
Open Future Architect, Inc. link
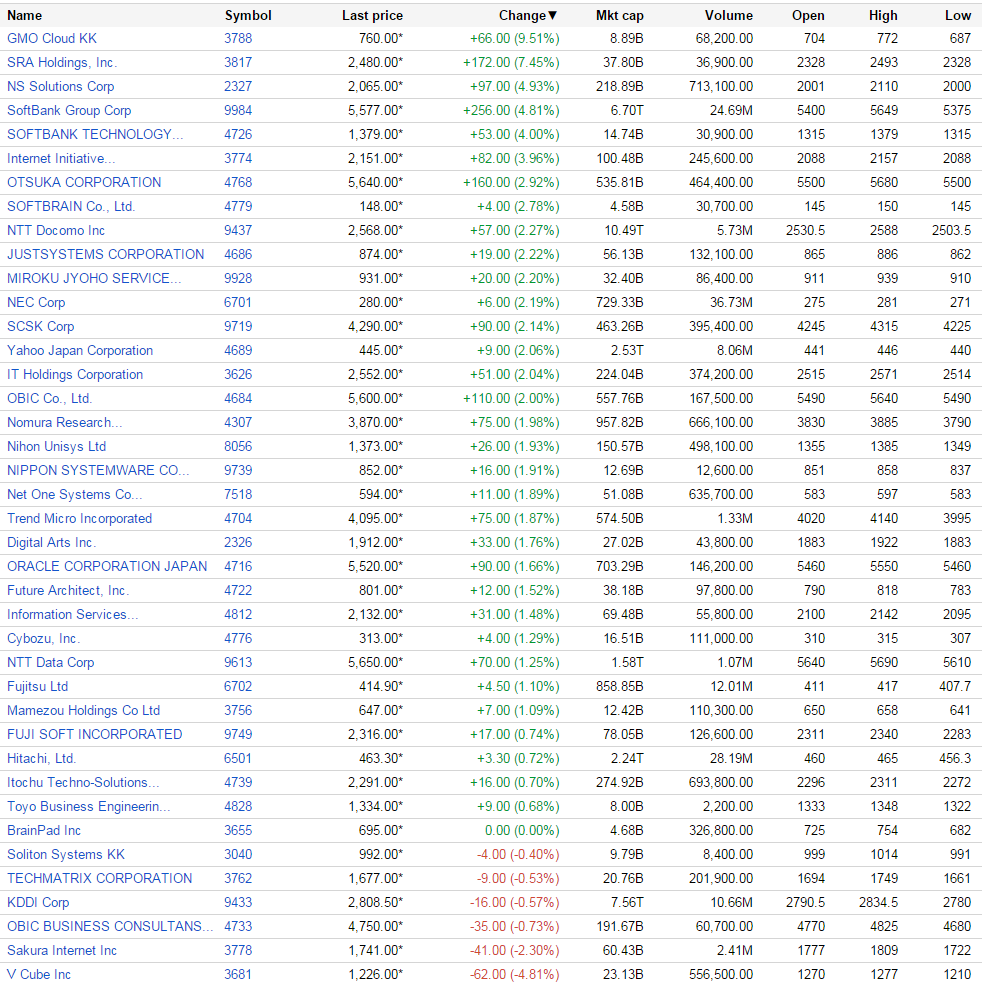(x=68, y=590)
